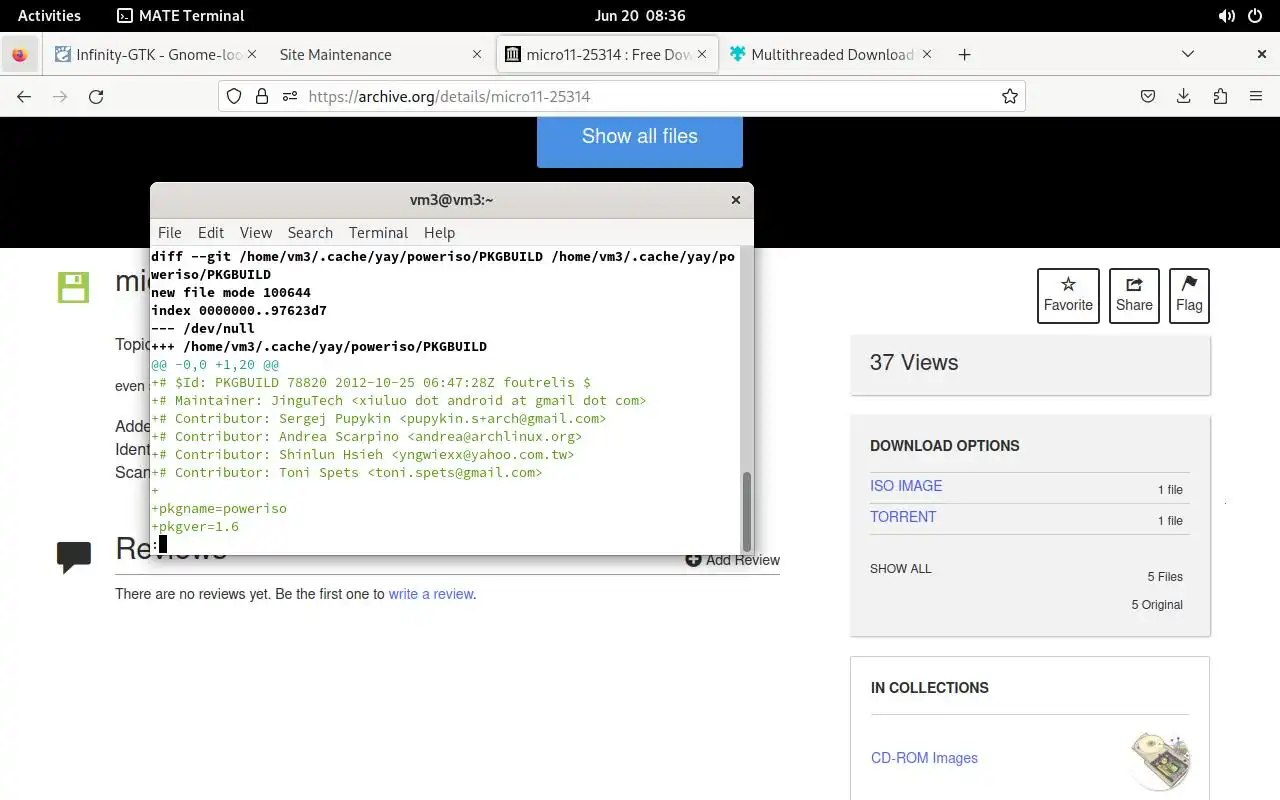Click the browser forward arrow
This screenshot has height=800, width=1280.
pos(60,97)
